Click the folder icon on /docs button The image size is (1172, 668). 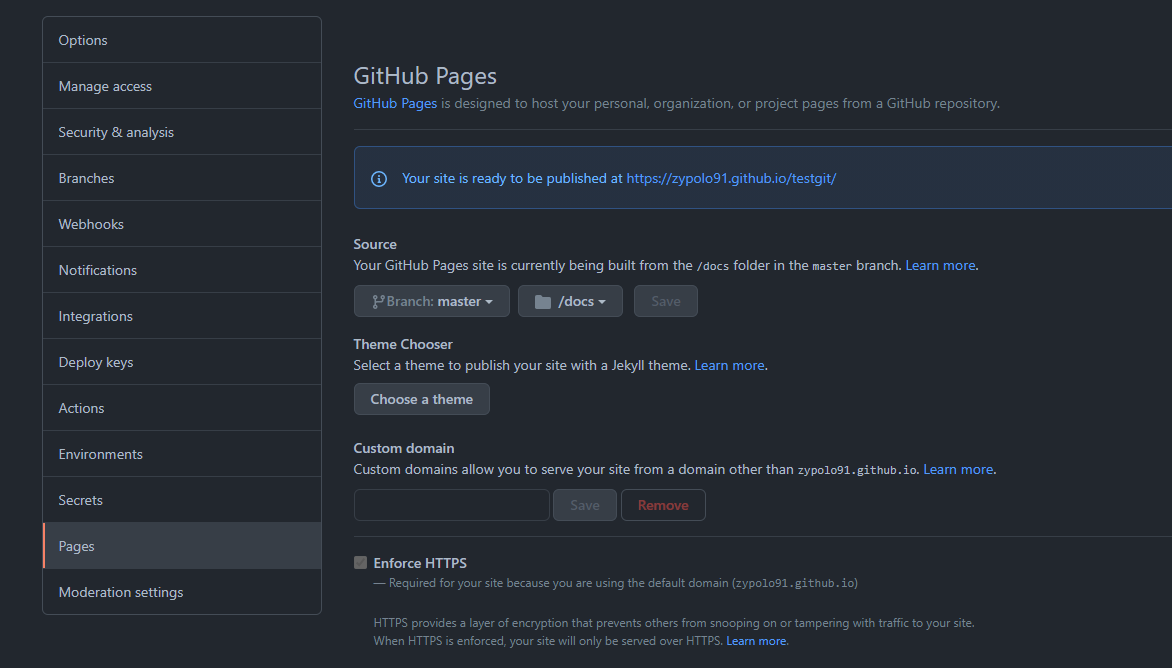(x=543, y=302)
